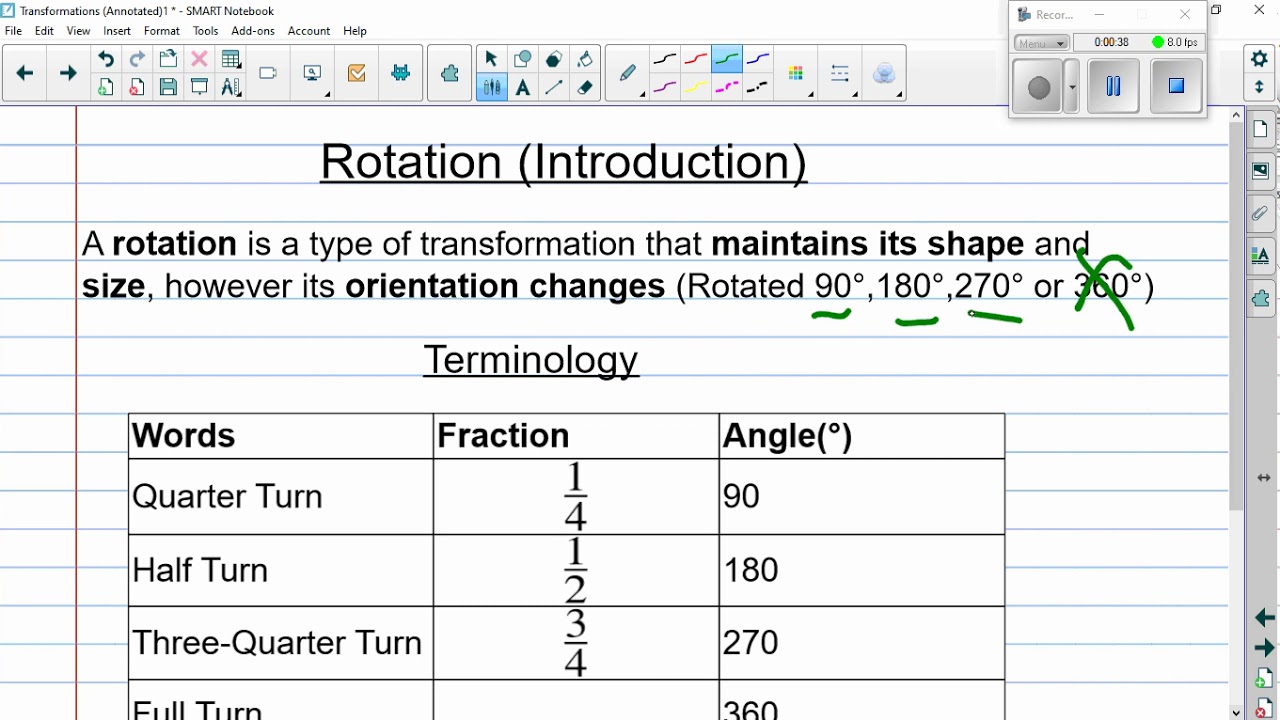1280x720 pixels.
Task: Open the recorder Menu dropdown
Action: pos(1041,43)
